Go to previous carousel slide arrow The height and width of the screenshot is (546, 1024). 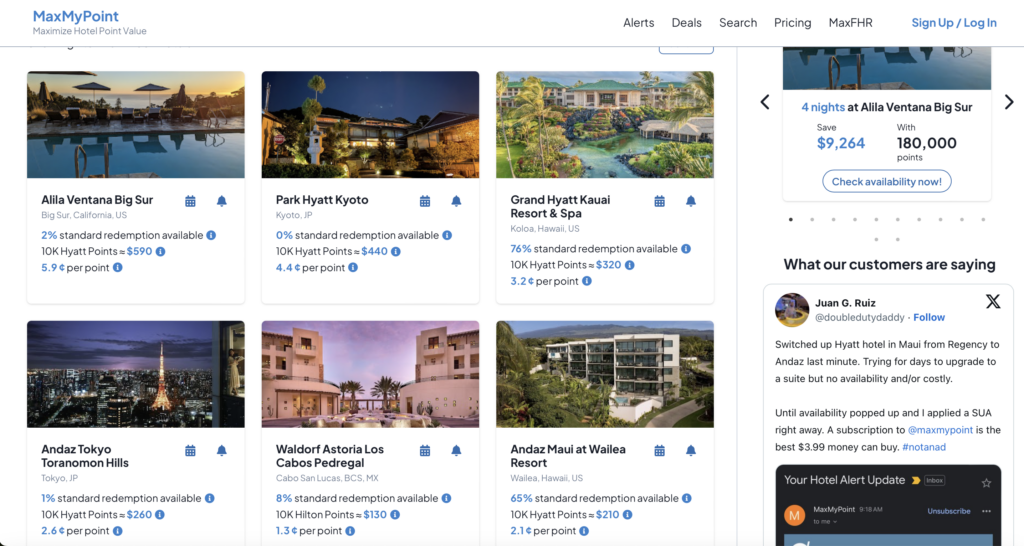tap(765, 102)
